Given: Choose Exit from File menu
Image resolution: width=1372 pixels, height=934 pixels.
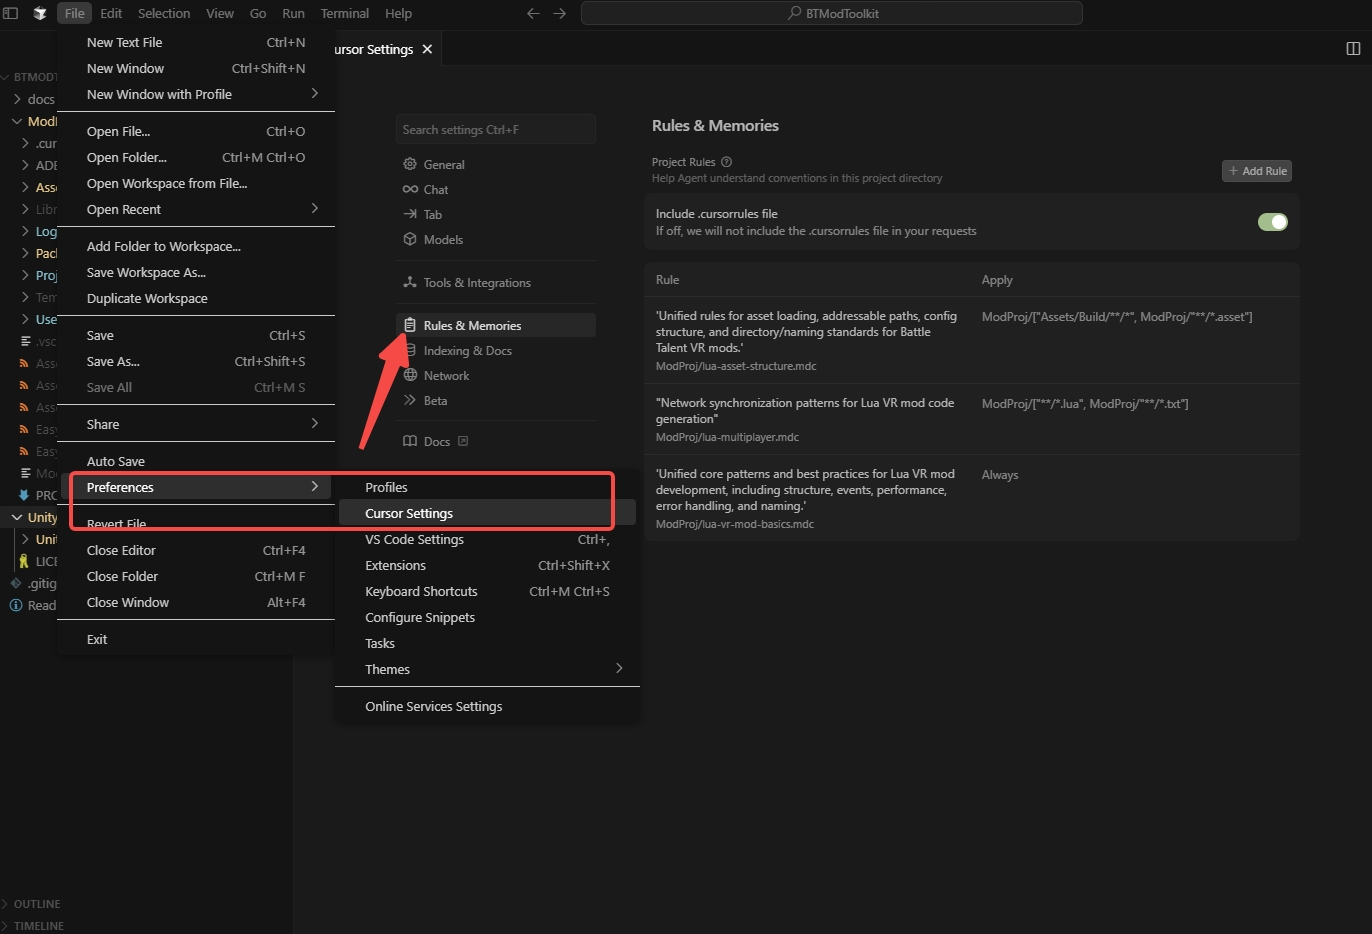Looking at the screenshot, I should (x=196, y=639).
